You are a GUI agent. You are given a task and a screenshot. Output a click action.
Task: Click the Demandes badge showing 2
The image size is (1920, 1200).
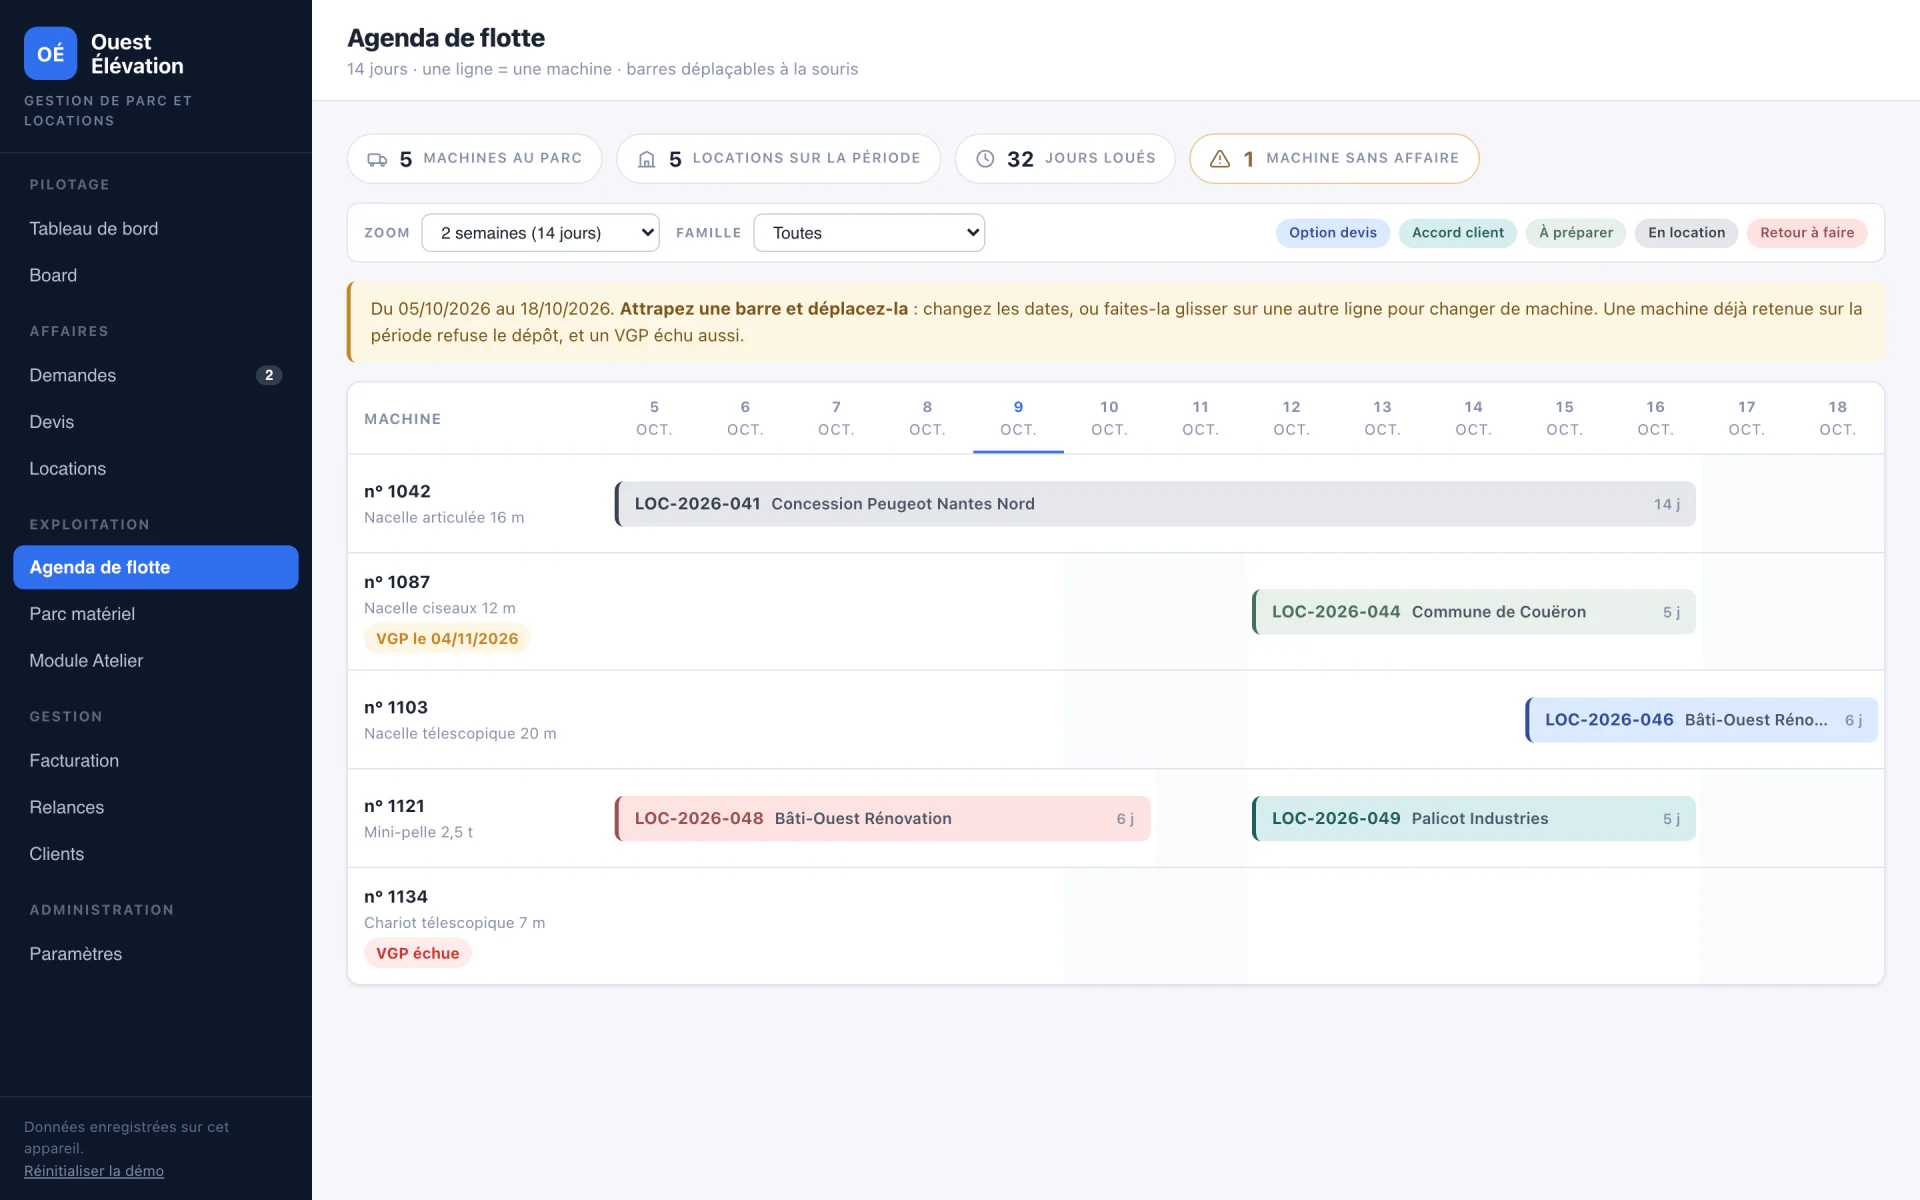pos(269,376)
